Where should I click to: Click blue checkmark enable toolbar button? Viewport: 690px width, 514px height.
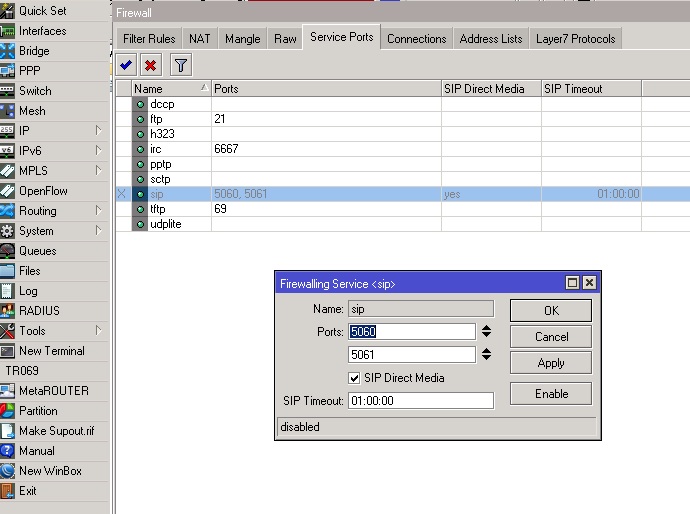(x=126, y=65)
